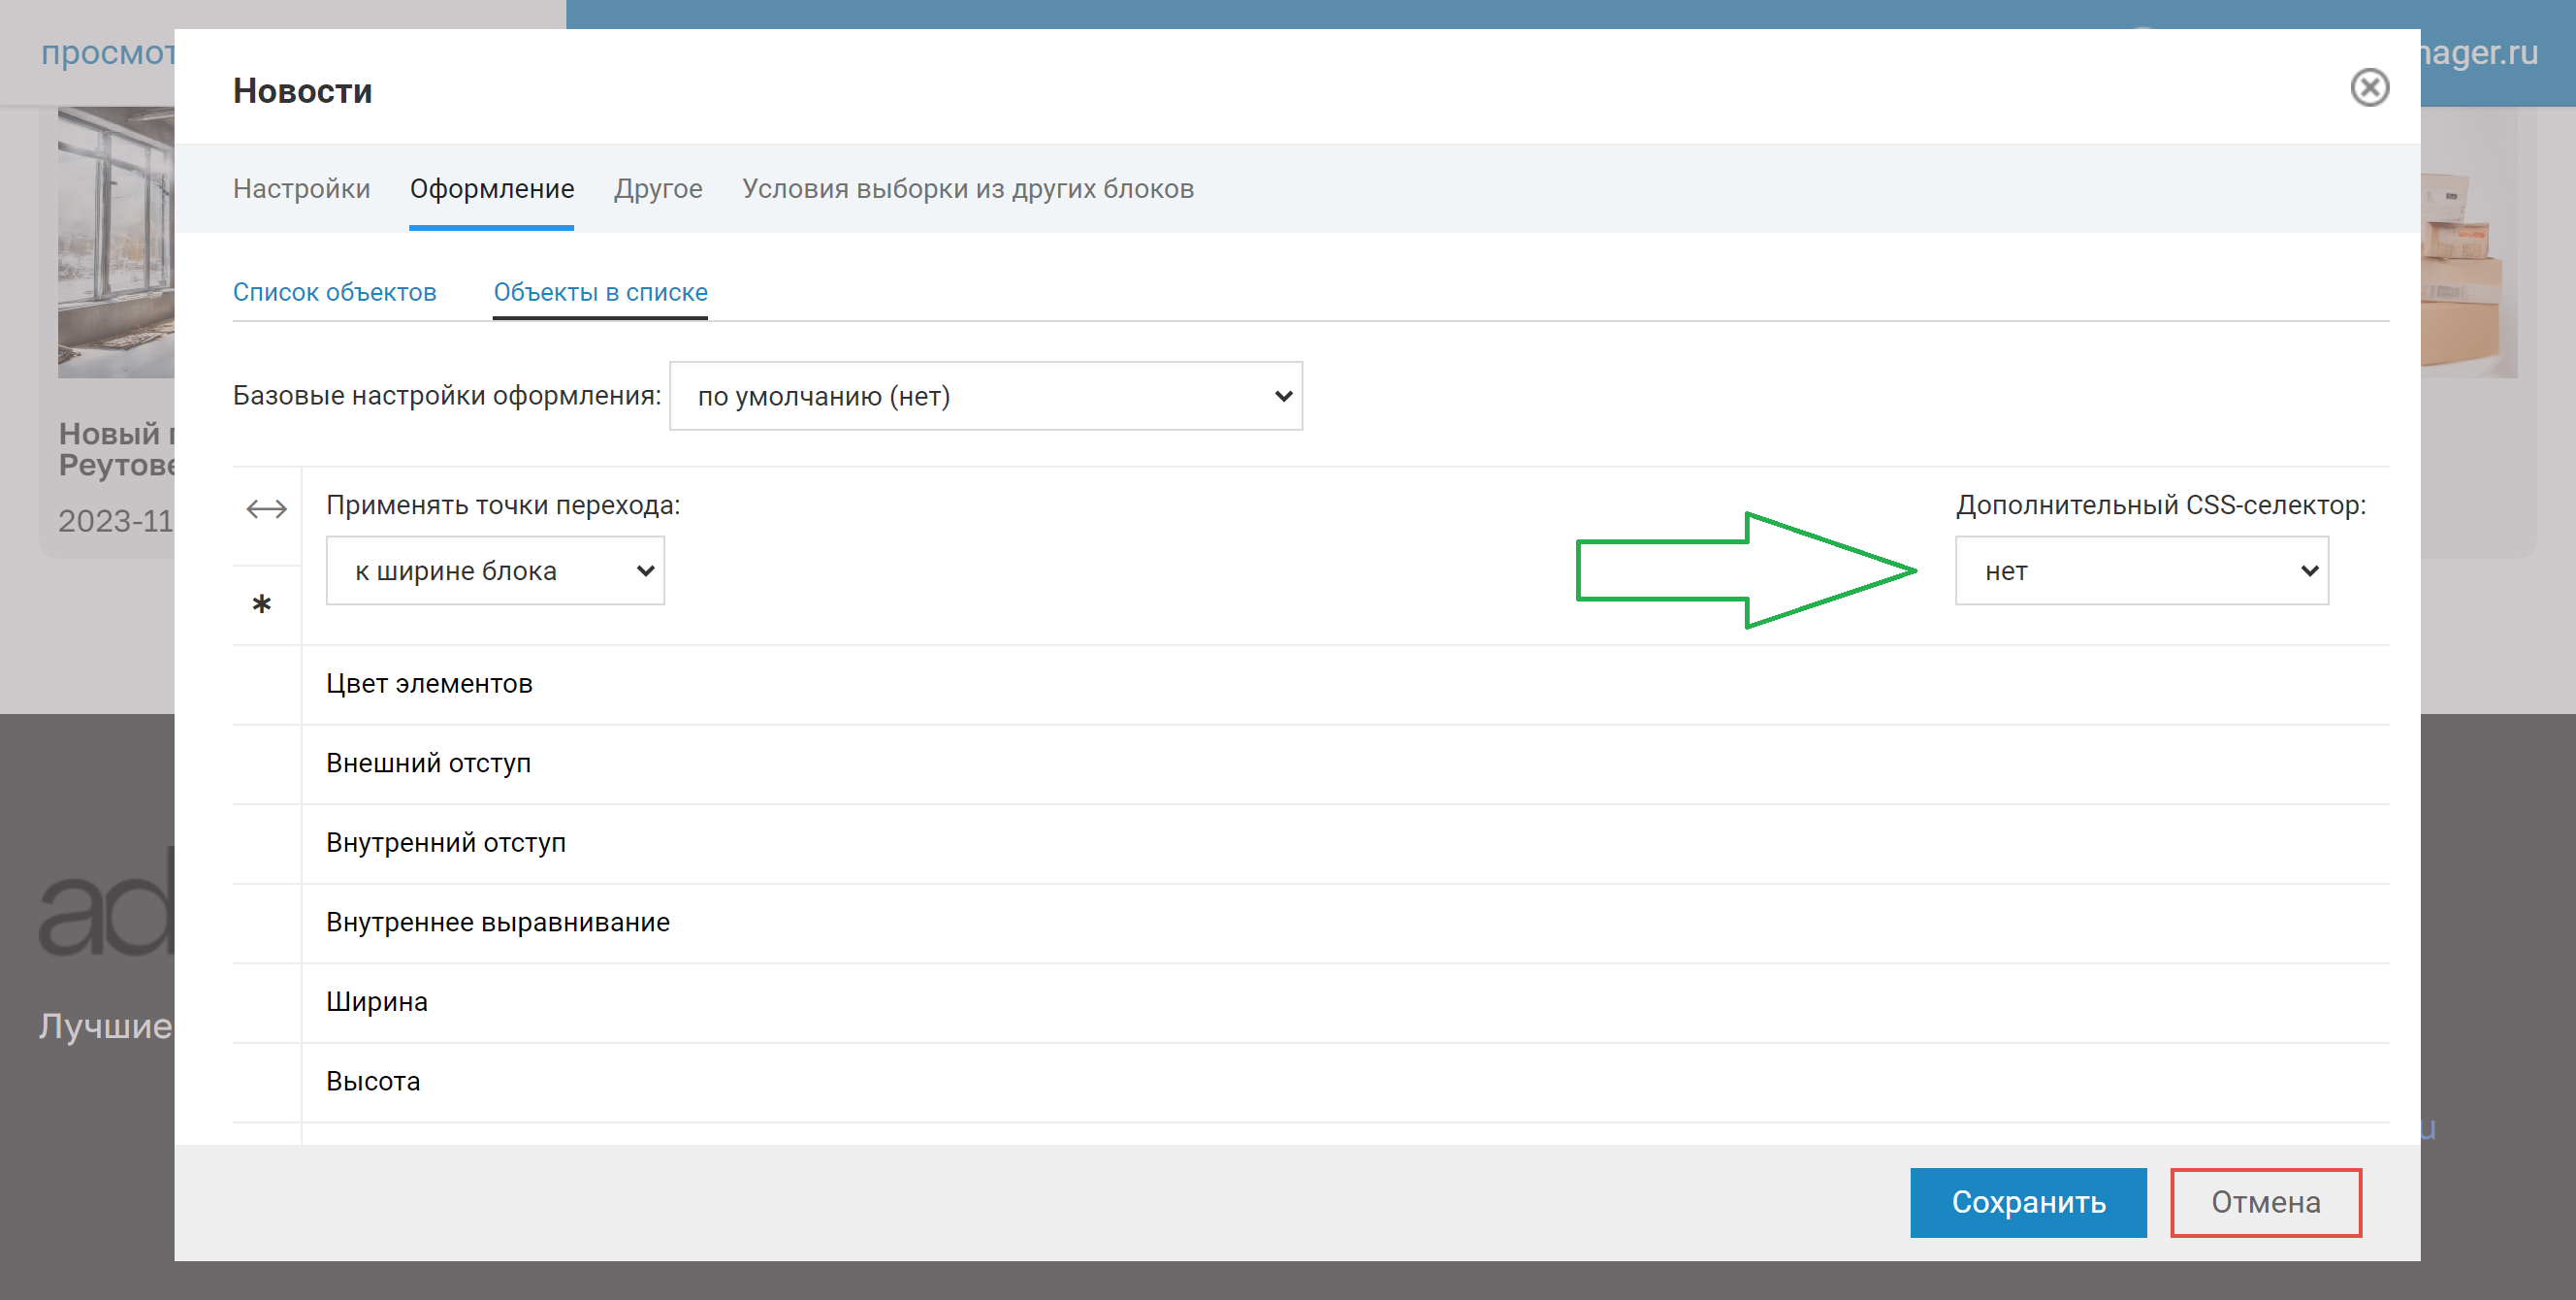
Task: Expand the Внутреннее выравнивание section
Action: coord(498,922)
